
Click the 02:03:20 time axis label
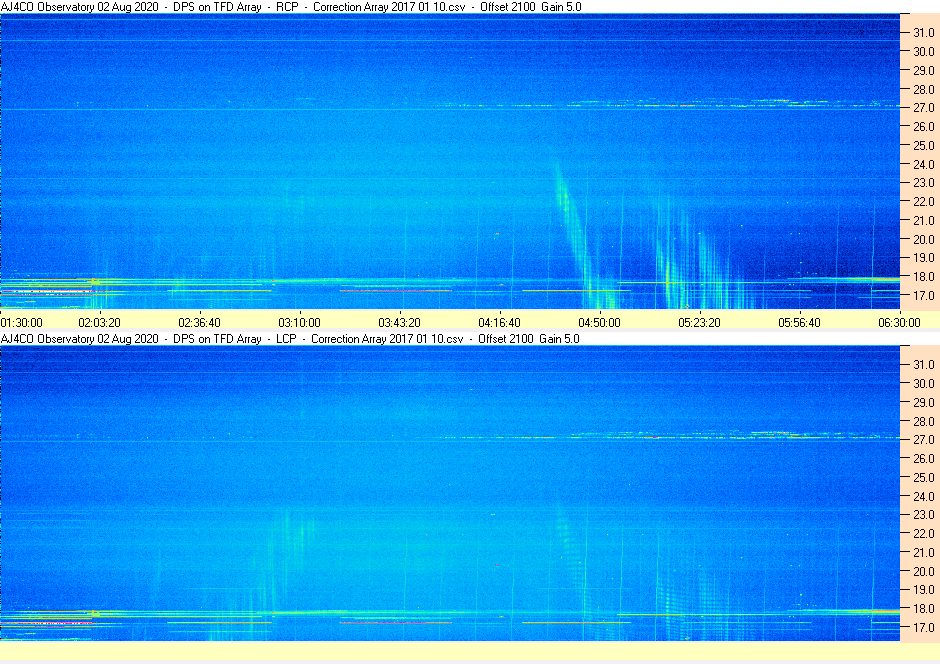100,322
